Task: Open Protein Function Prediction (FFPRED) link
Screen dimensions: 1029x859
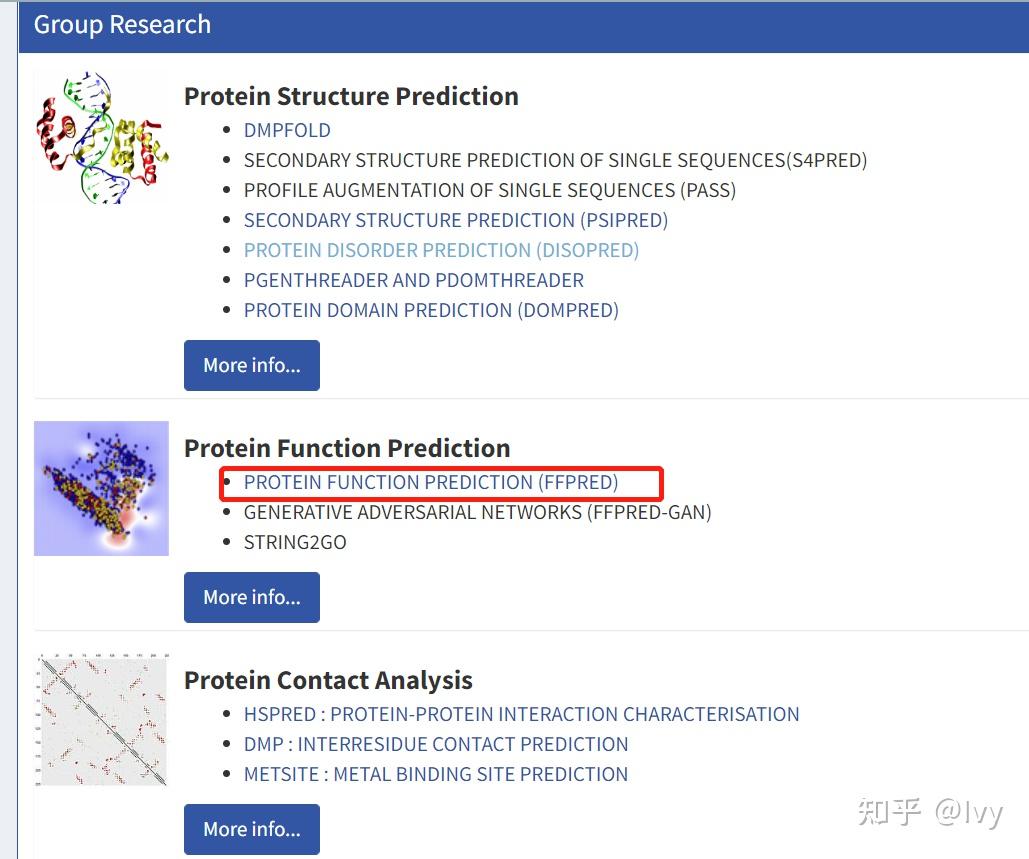Action: 431,482
